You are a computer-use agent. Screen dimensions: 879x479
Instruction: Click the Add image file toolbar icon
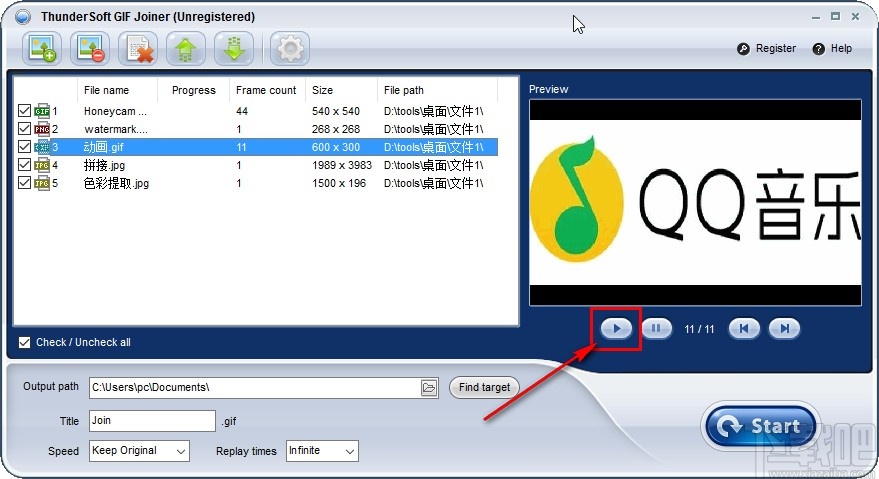[43, 49]
